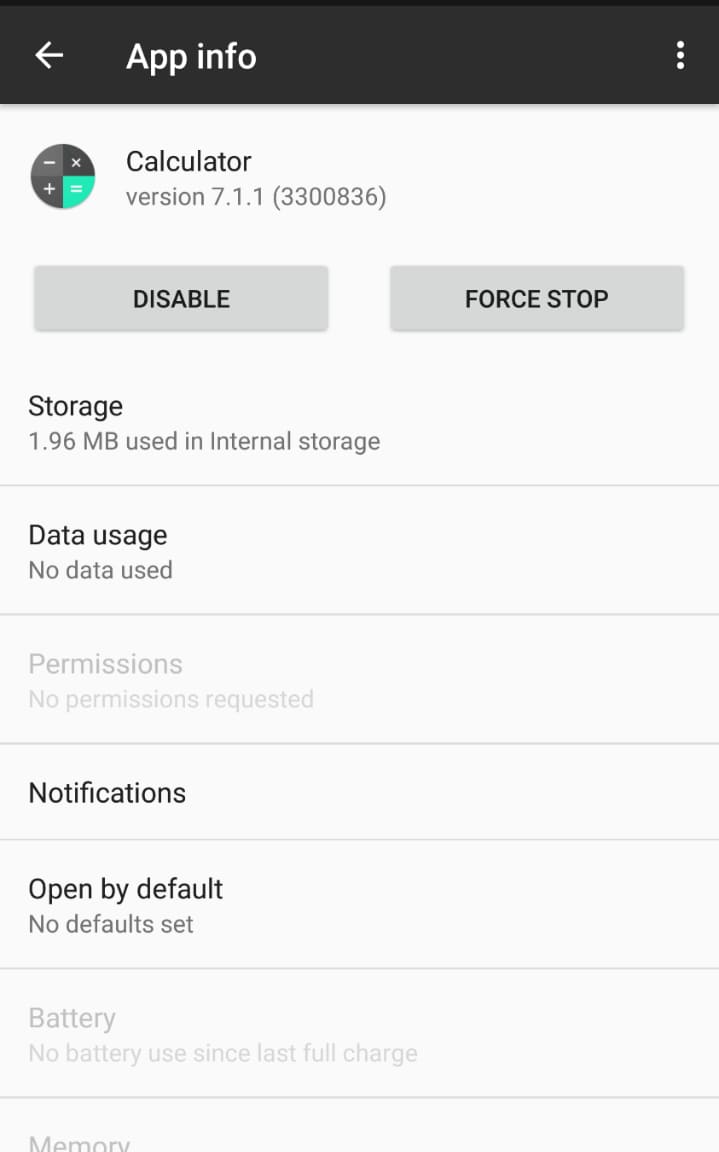Viewport: 719px width, 1152px height.
Task: Tap the Calculator app icon
Action: point(63,177)
